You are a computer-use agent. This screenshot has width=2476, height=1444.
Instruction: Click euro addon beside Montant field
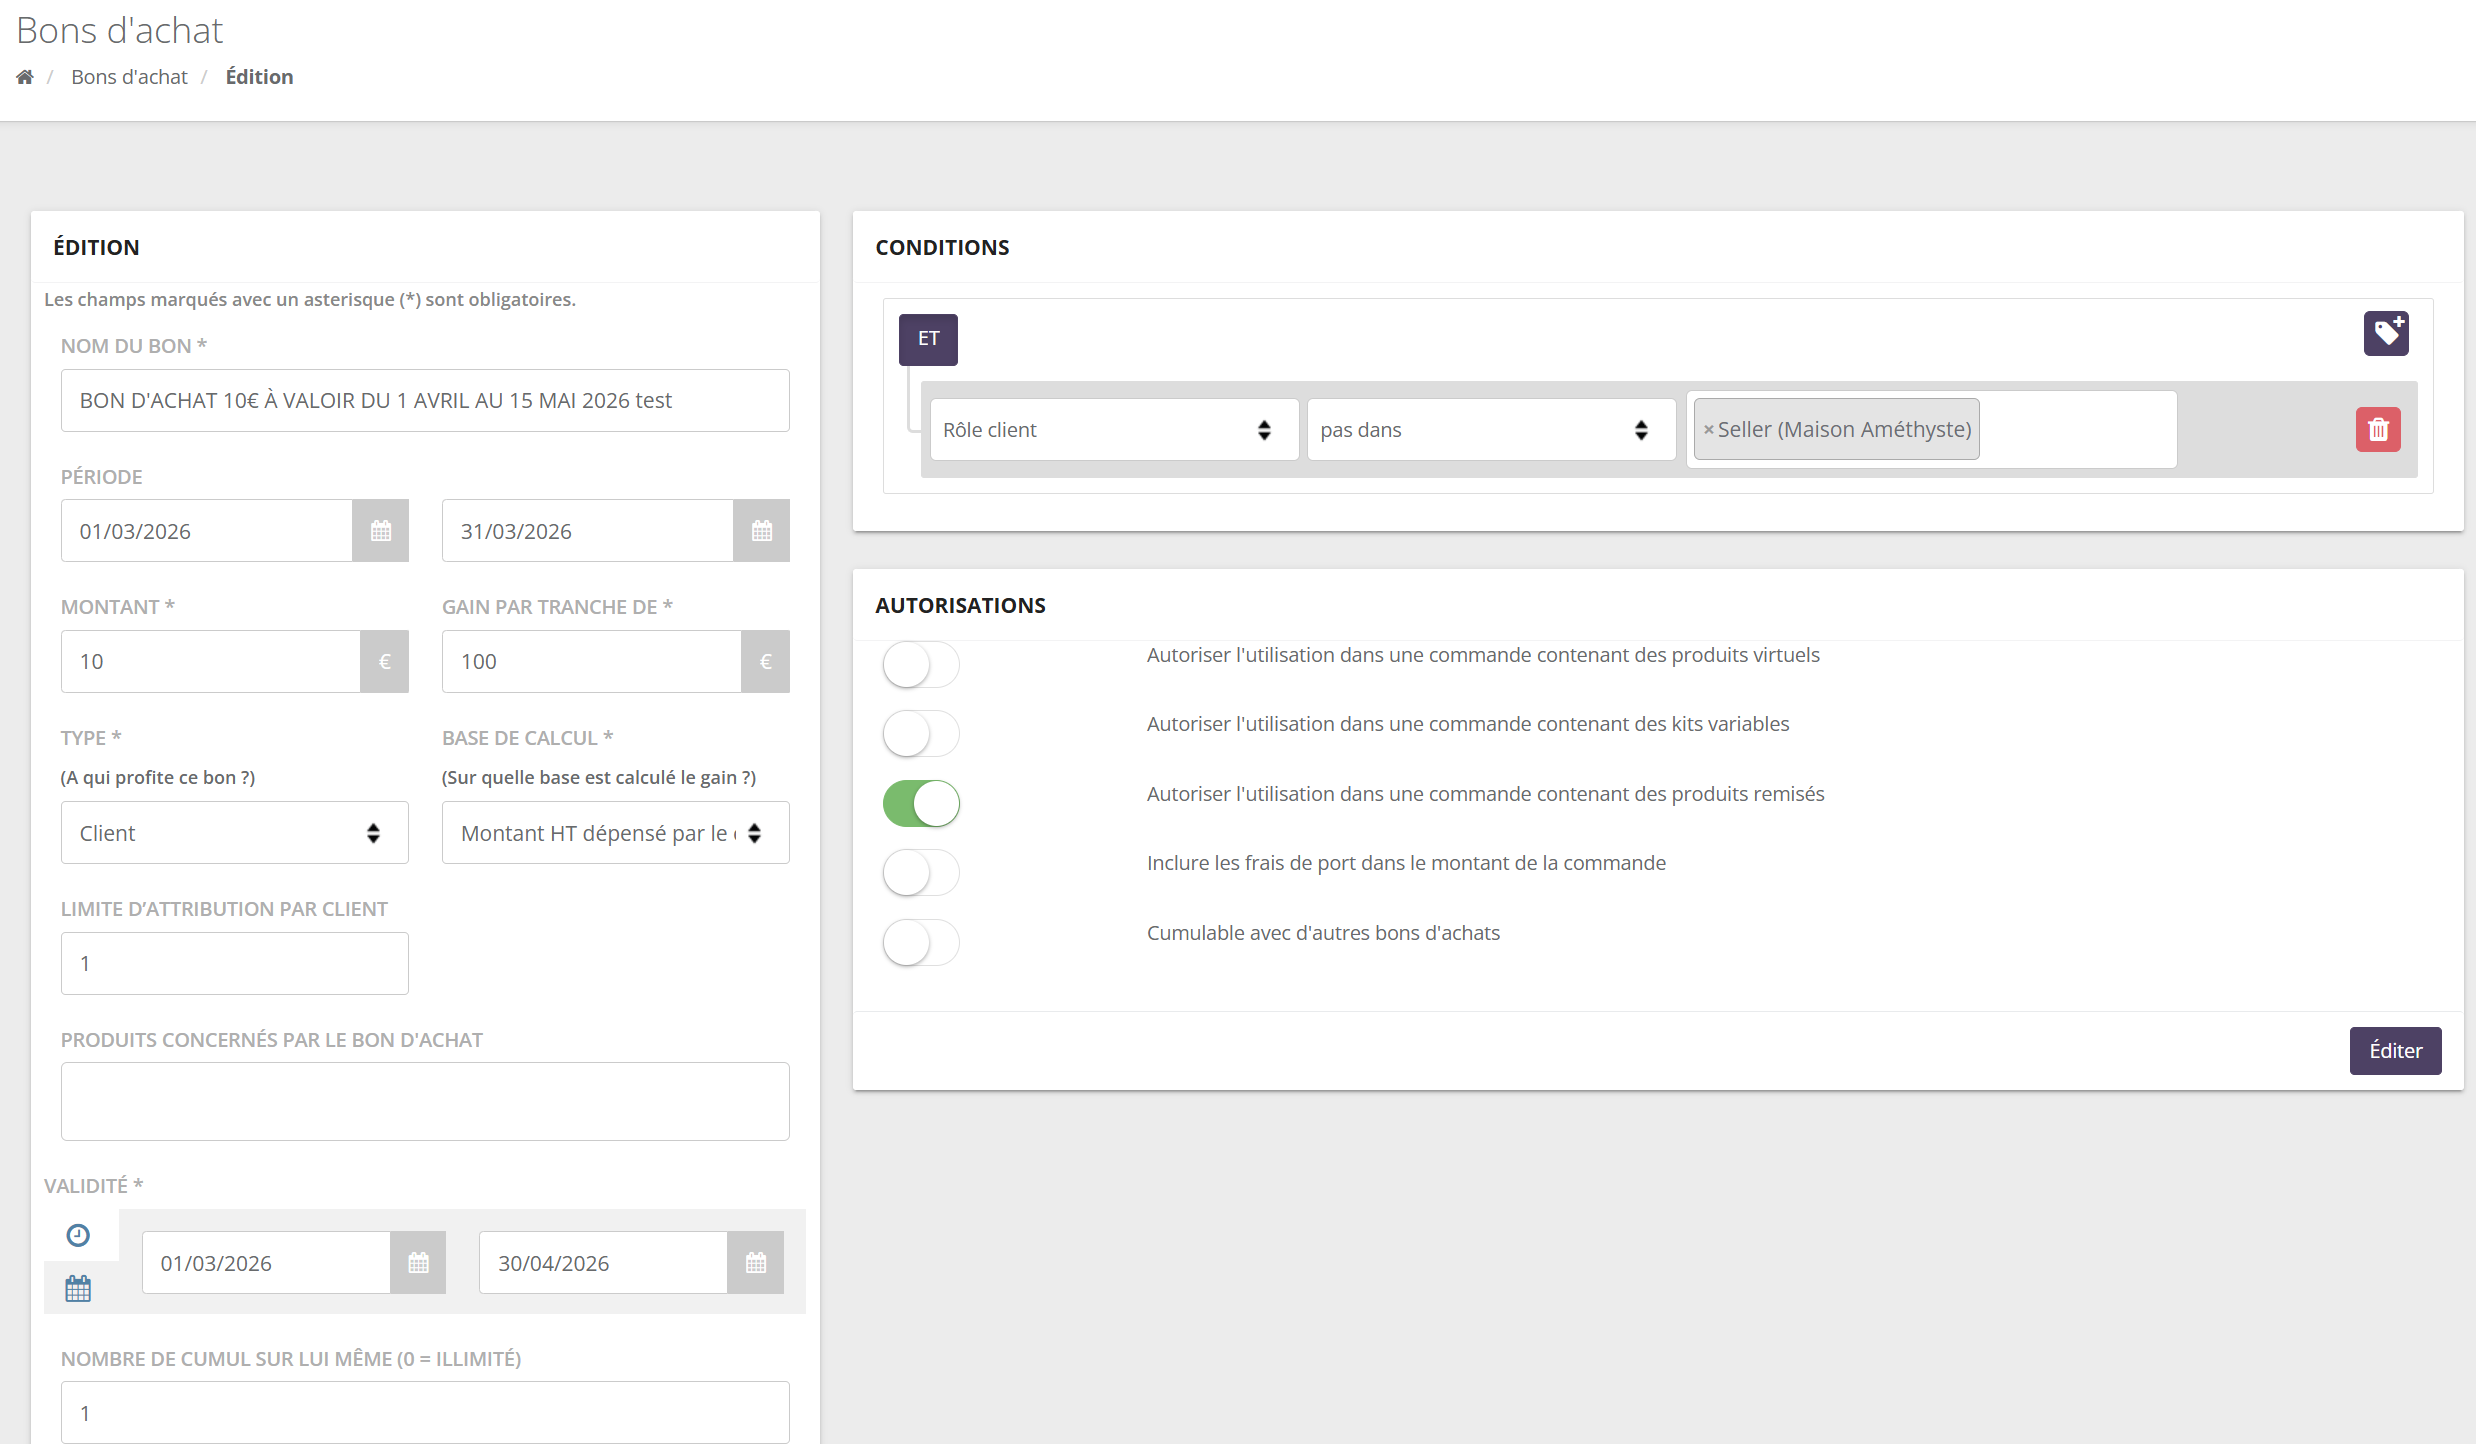coord(384,662)
